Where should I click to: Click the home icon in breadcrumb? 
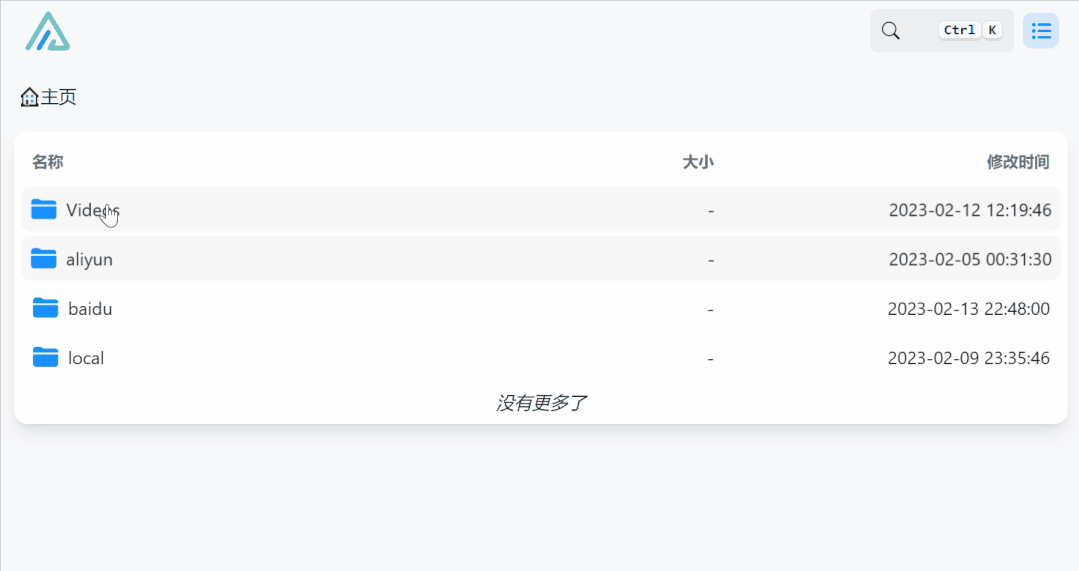(30, 97)
